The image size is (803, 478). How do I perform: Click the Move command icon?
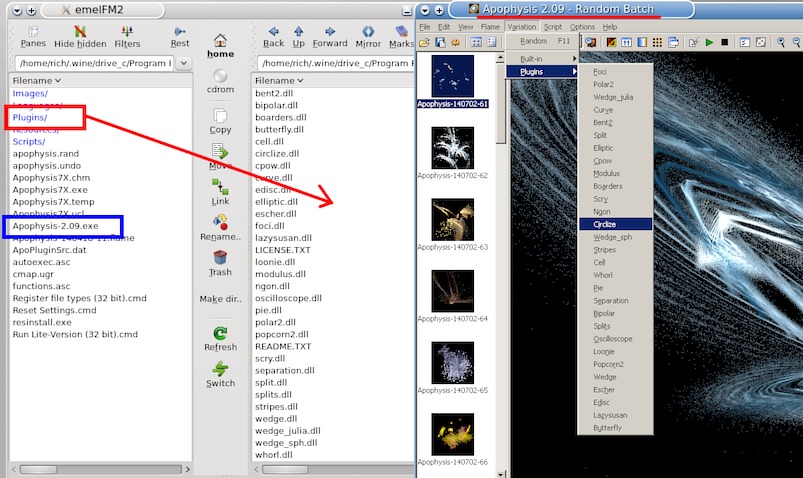[x=220, y=152]
